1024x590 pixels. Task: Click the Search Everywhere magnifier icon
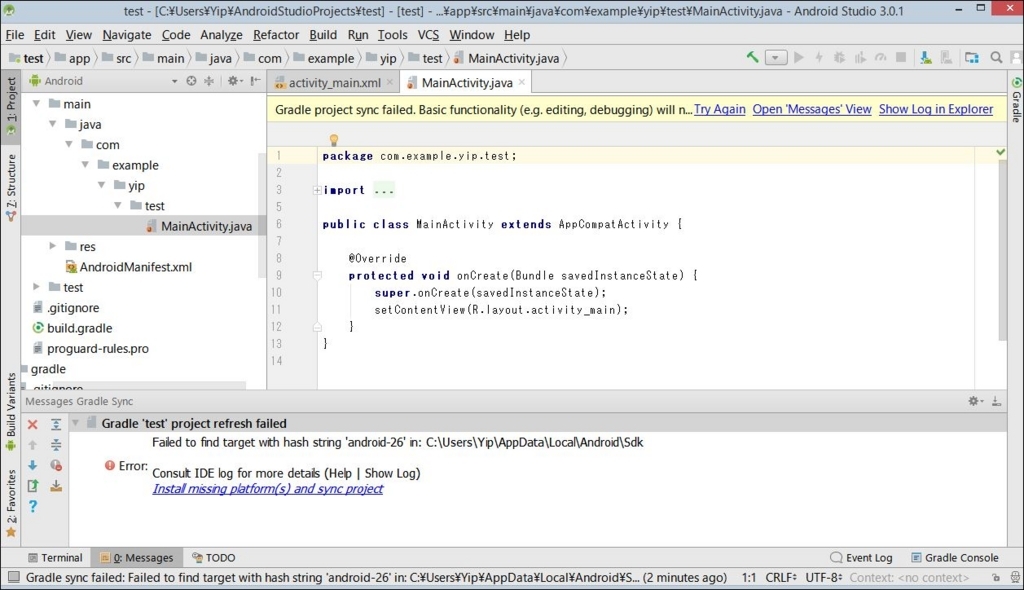click(996, 57)
